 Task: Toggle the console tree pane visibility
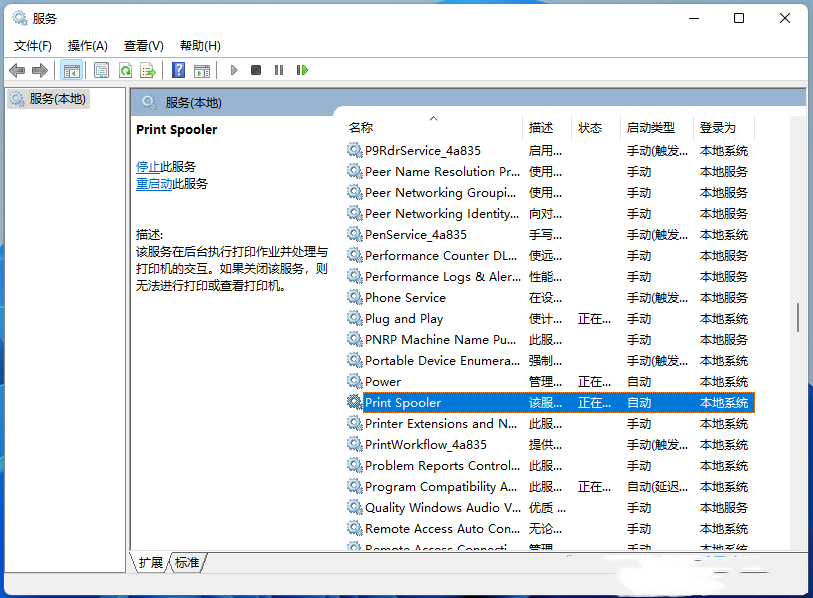[71, 70]
